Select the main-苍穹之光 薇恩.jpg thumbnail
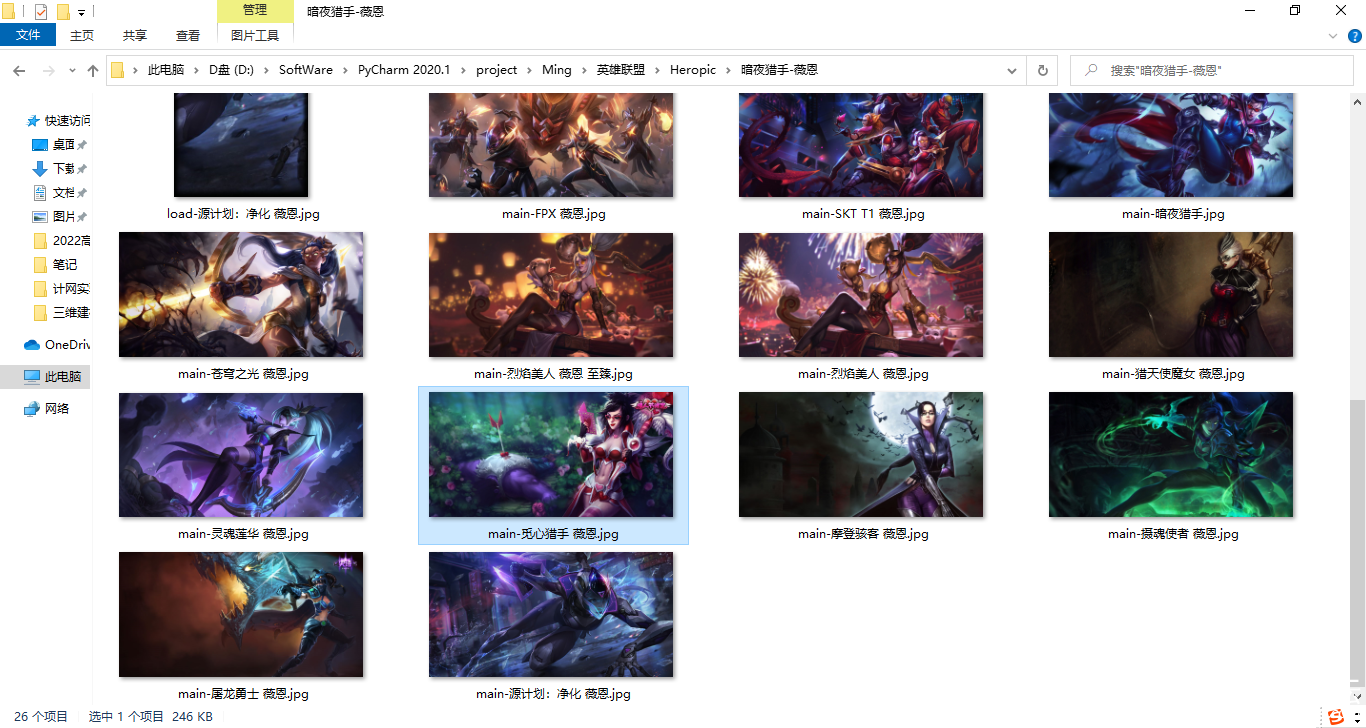Screen dimensions: 1366x728 coord(241,295)
